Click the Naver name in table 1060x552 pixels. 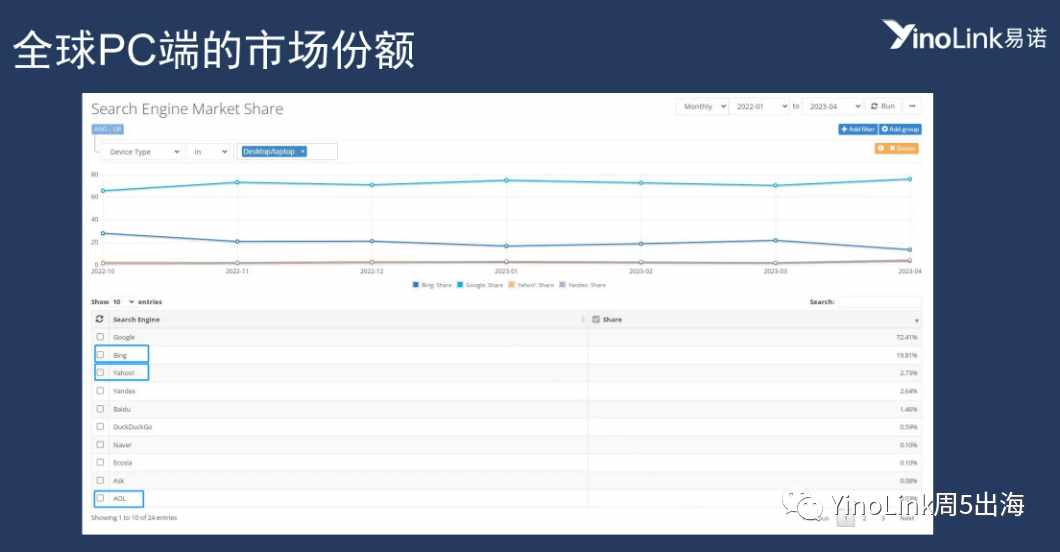[122, 445]
